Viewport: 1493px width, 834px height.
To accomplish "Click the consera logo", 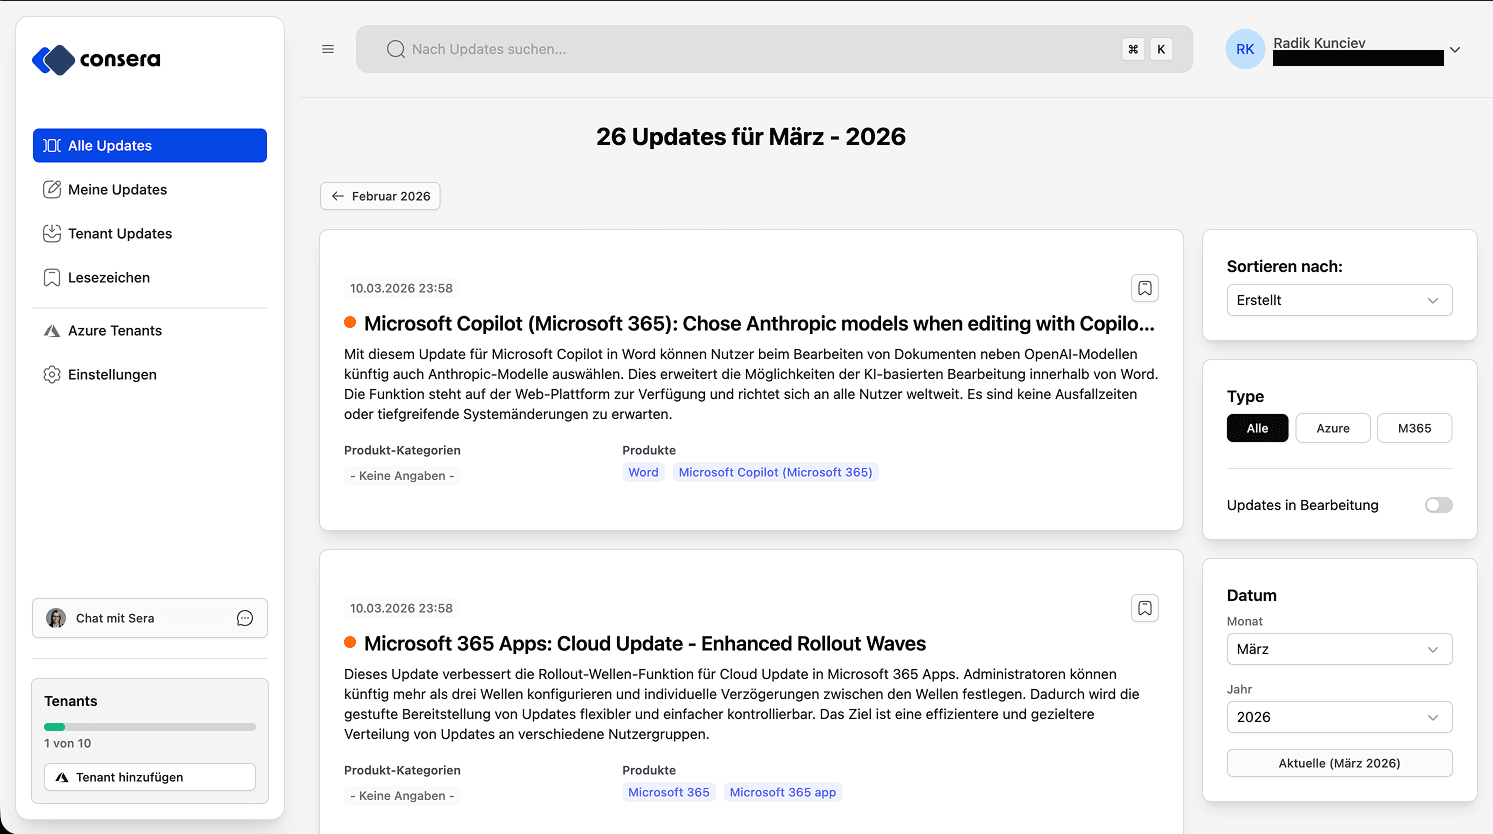I will [x=96, y=60].
